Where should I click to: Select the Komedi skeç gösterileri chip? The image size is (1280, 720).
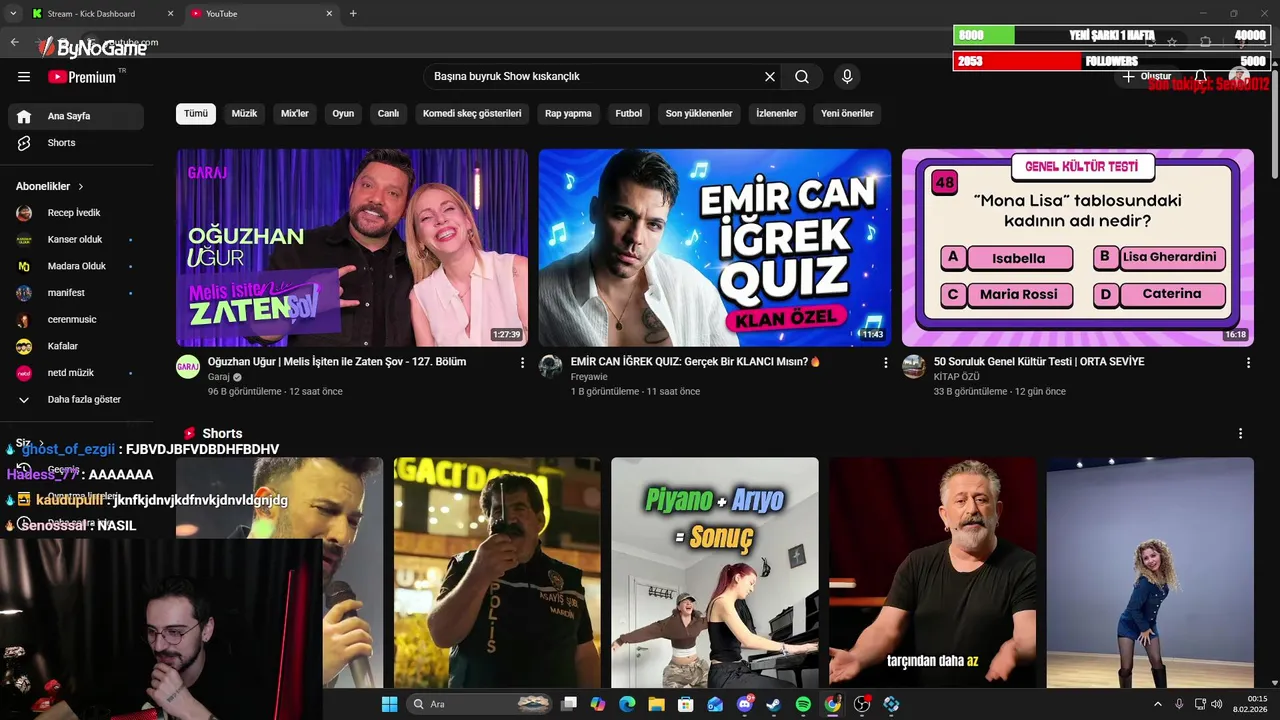coord(472,114)
